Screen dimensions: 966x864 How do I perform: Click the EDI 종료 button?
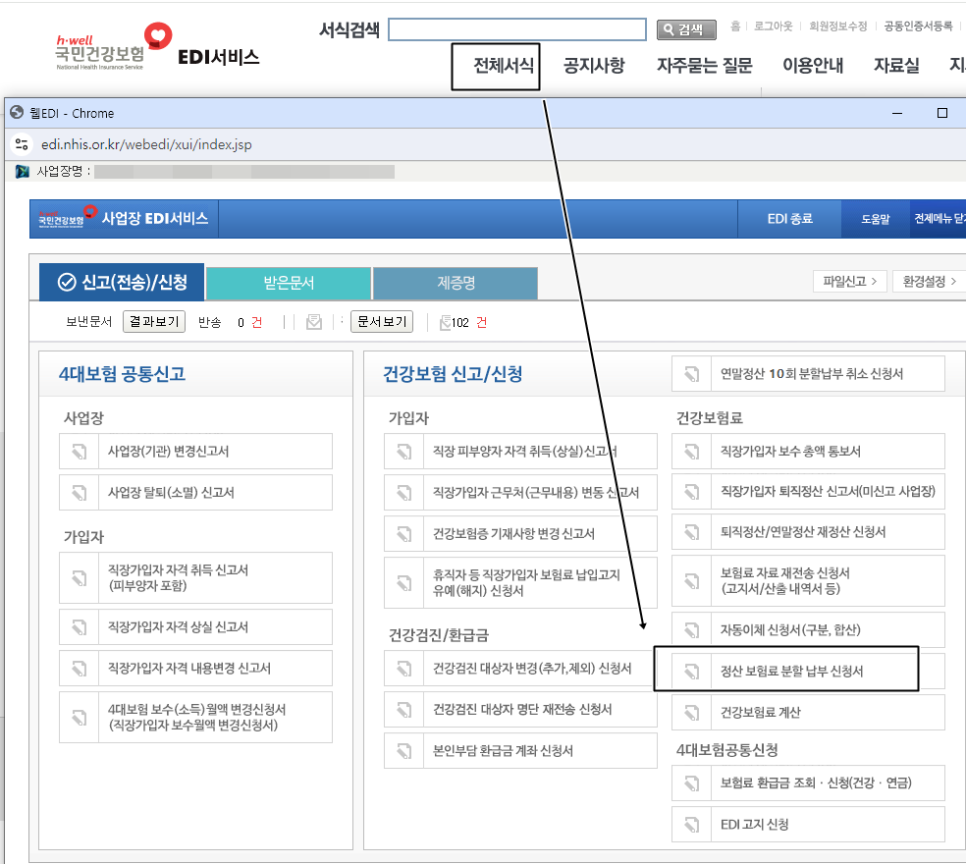click(x=789, y=218)
